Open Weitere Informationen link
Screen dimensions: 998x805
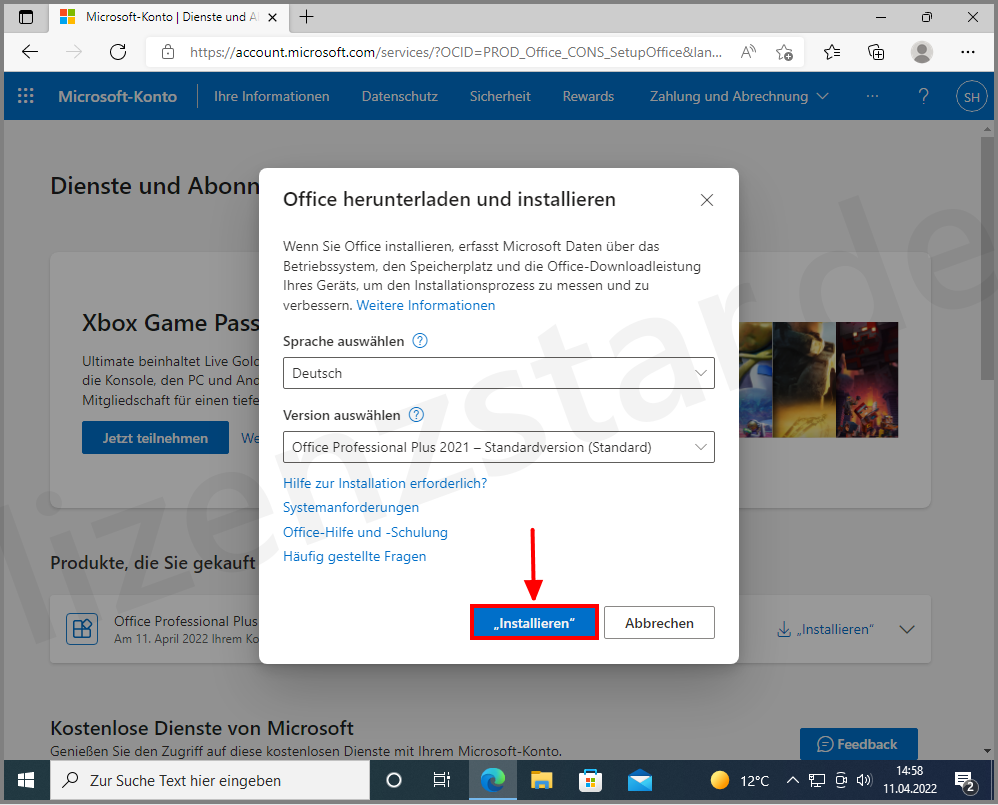(x=426, y=305)
